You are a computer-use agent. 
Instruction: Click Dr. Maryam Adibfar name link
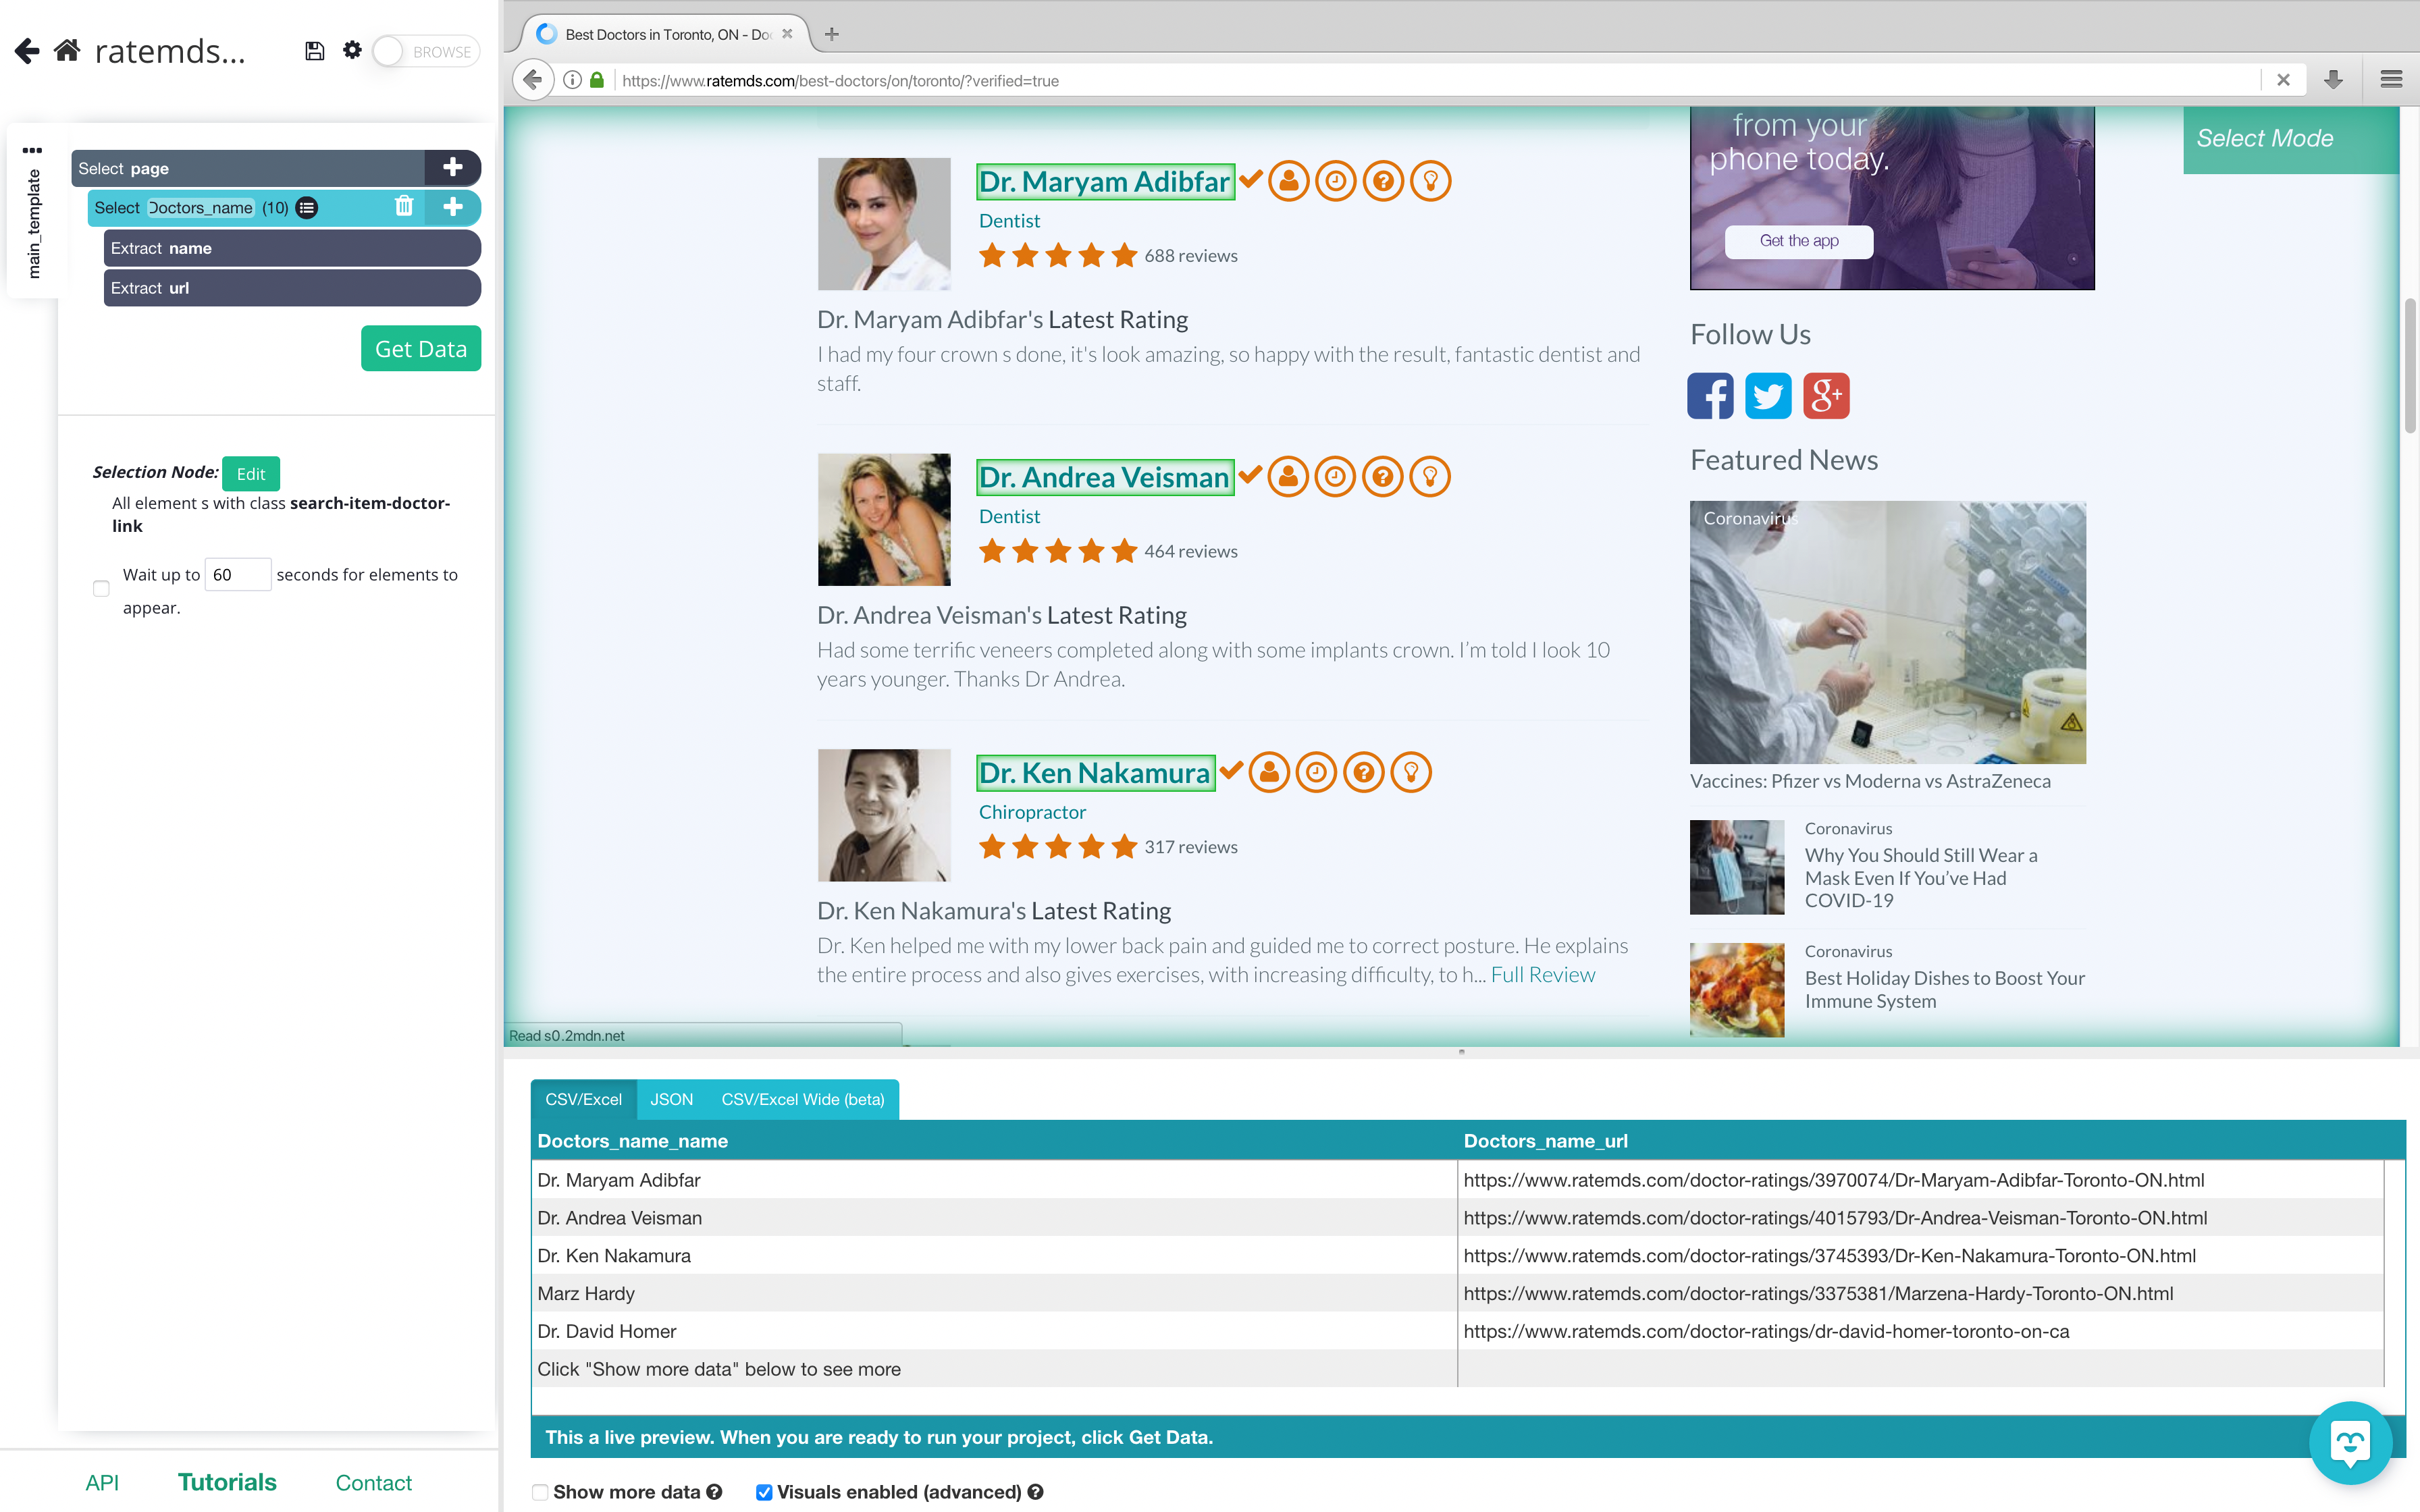pyautogui.click(x=1105, y=181)
